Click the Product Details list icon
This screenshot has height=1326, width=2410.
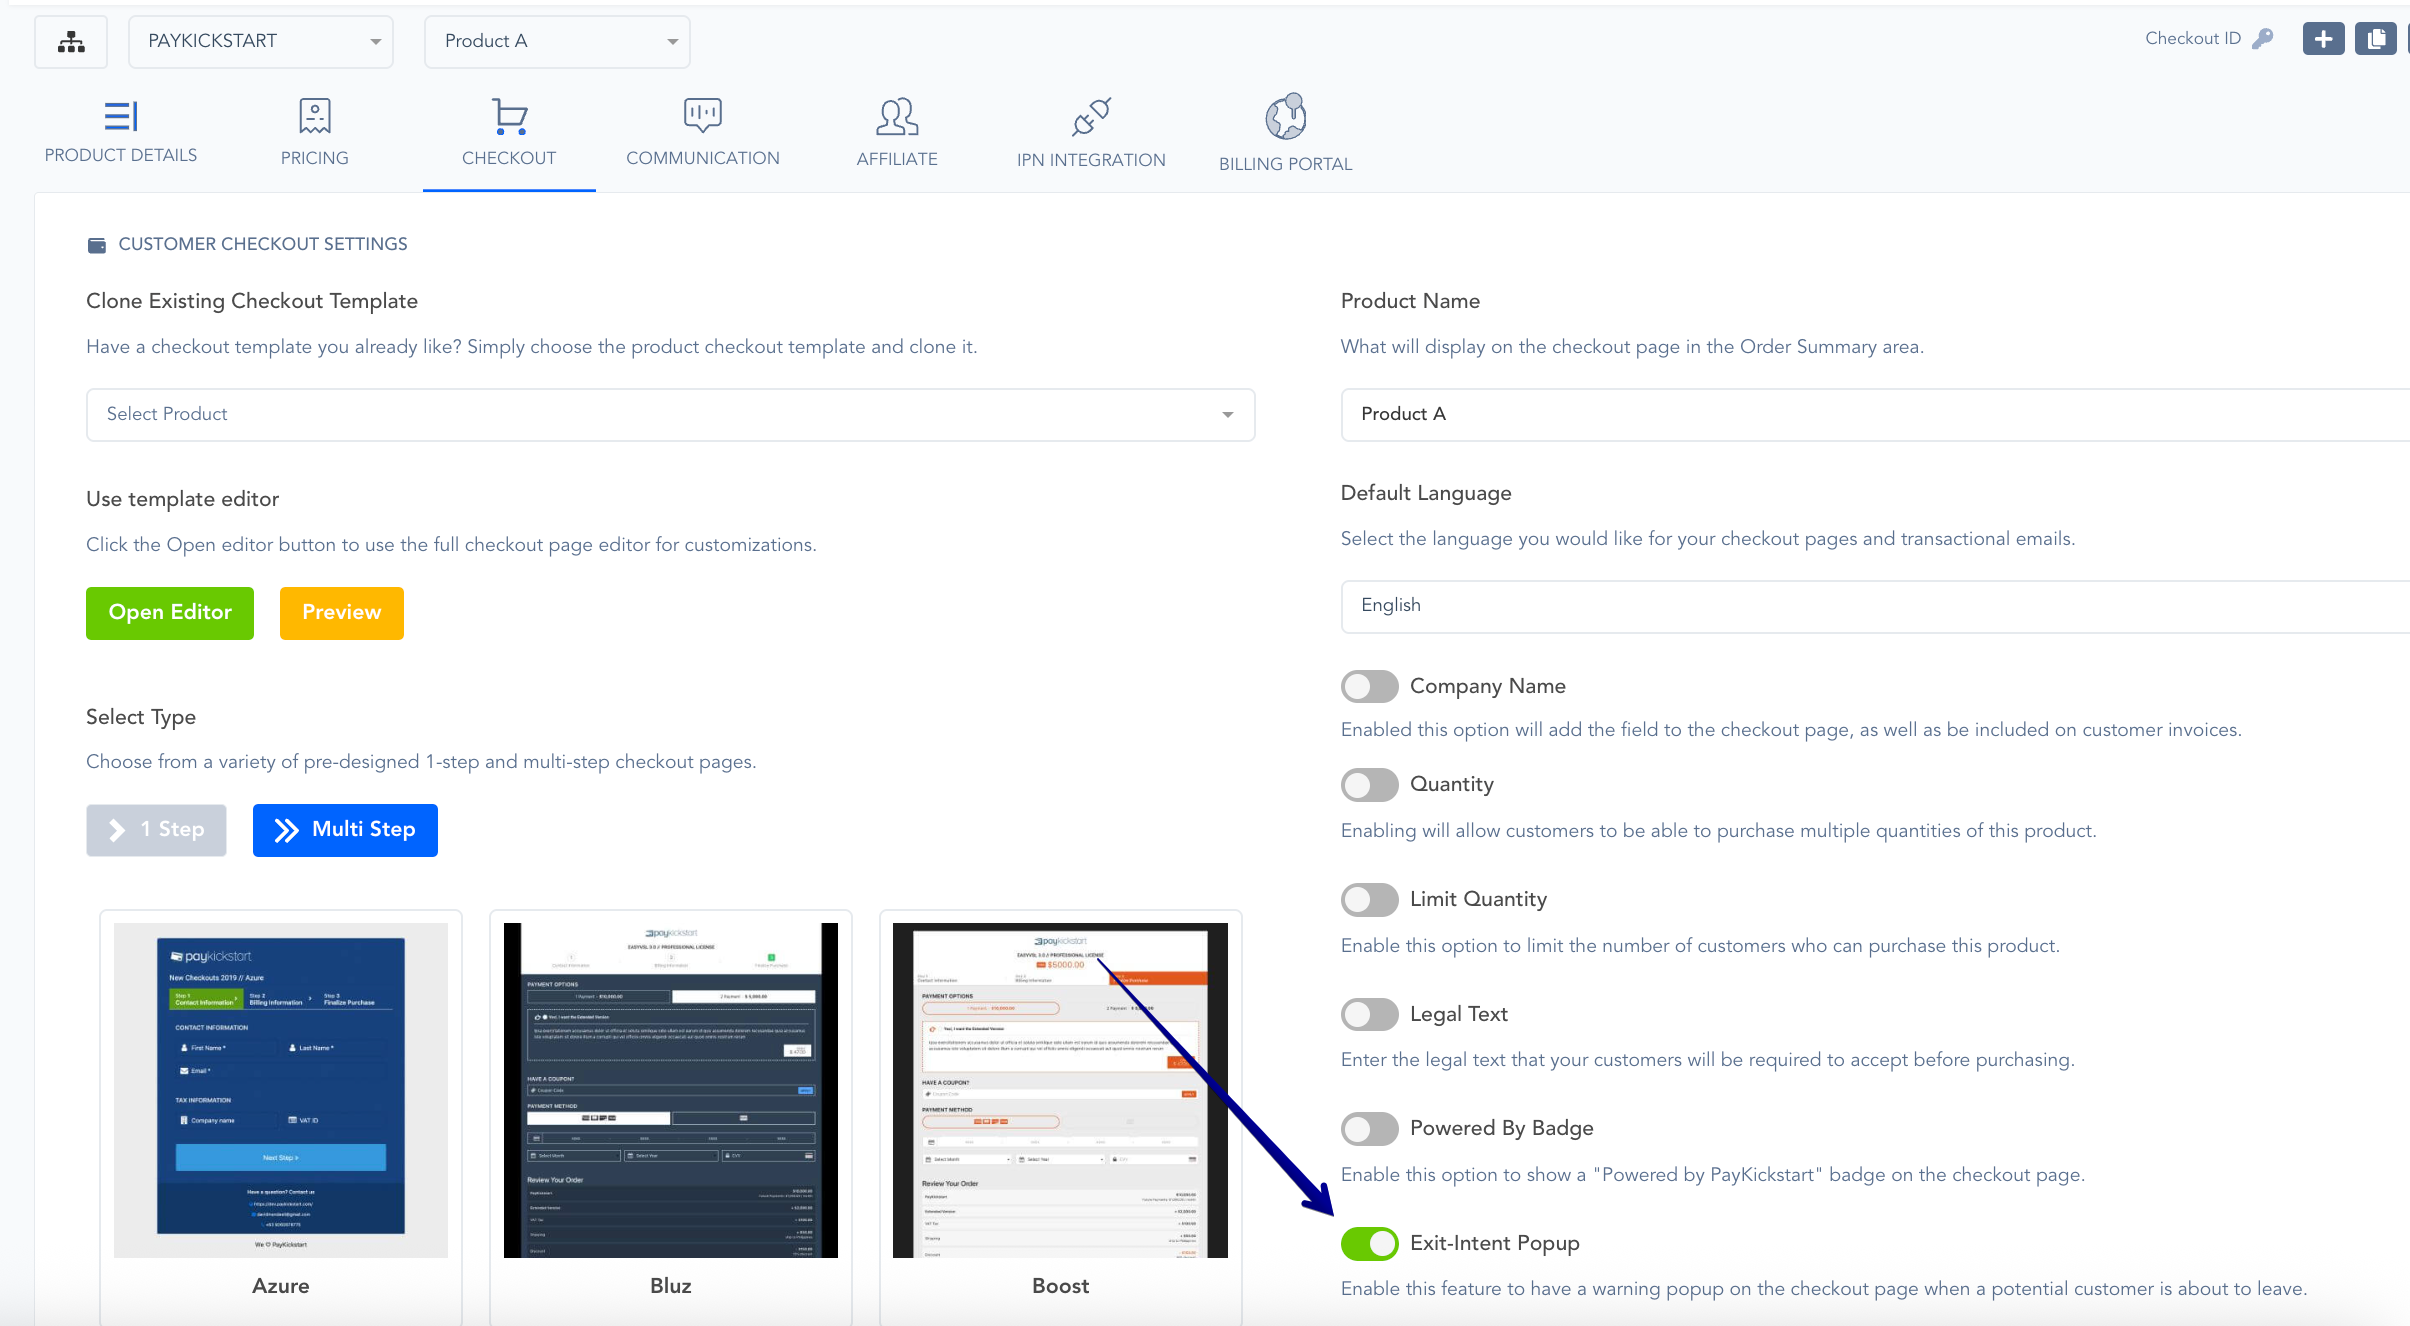tap(120, 117)
